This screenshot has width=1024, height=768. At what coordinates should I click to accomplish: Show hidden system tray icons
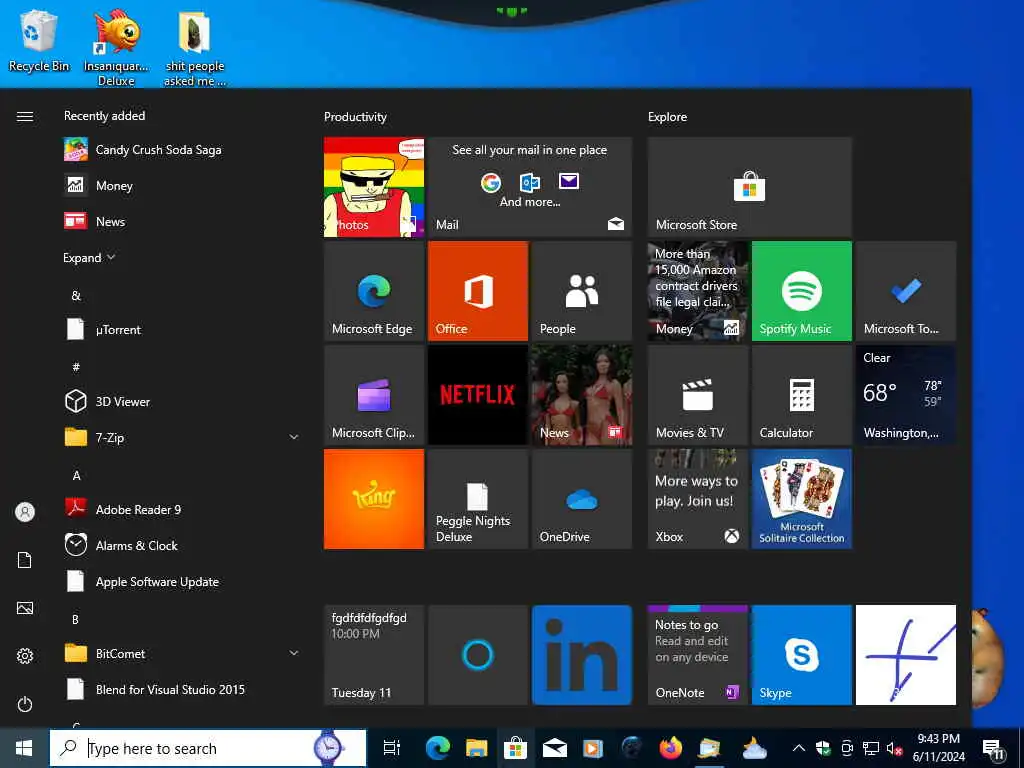pyautogui.click(x=798, y=748)
